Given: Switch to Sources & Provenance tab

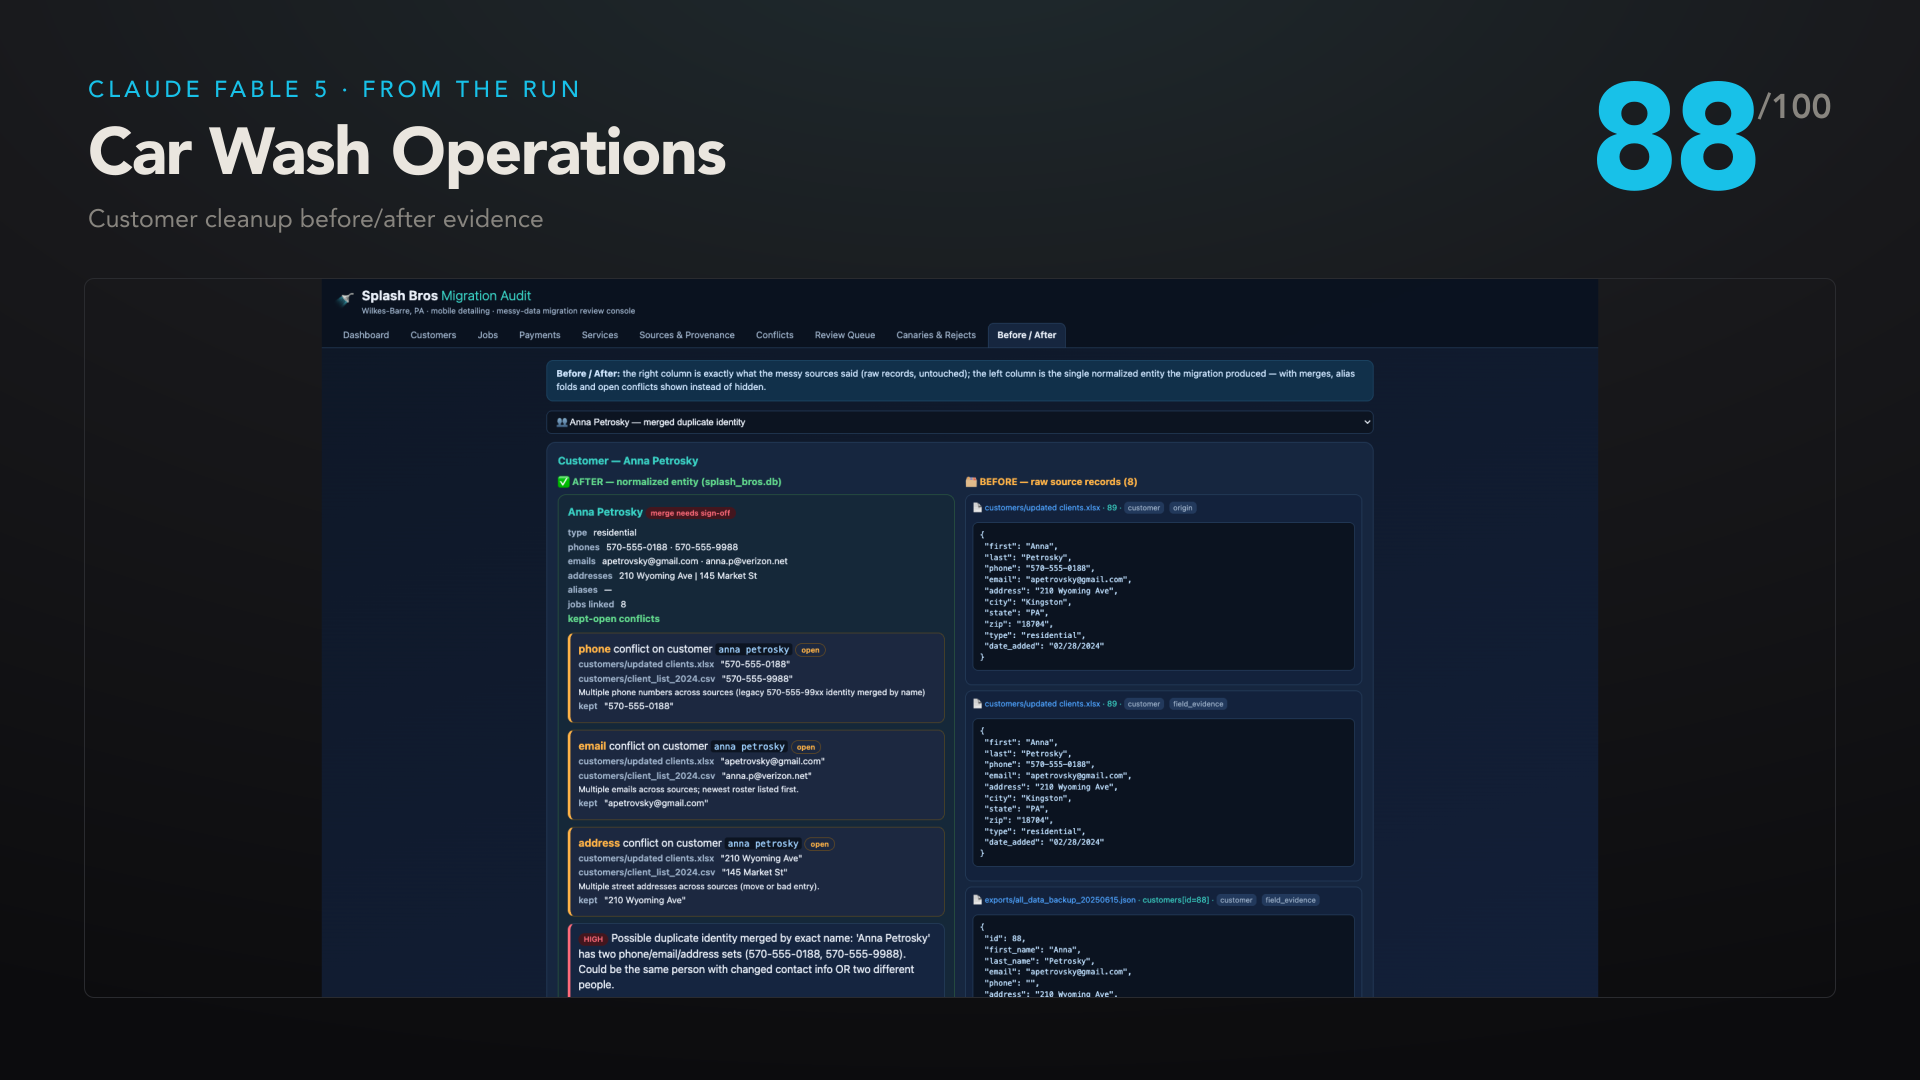Looking at the screenshot, I should coord(687,335).
